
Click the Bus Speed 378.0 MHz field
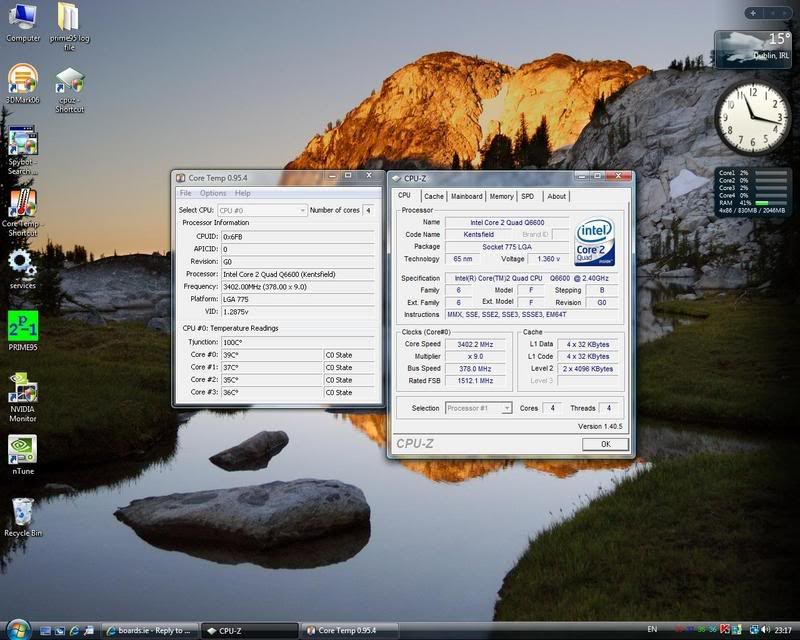[475, 368]
